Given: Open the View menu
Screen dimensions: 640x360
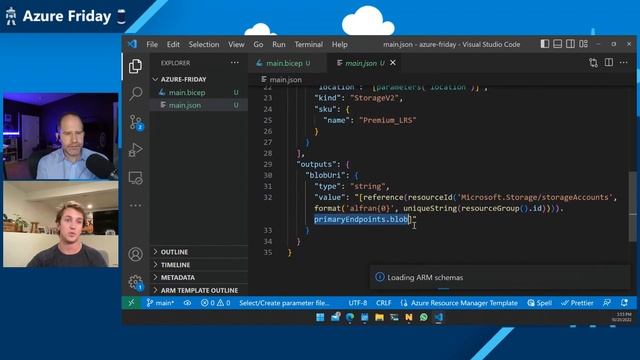Looking at the screenshot, I should pos(236,44).
